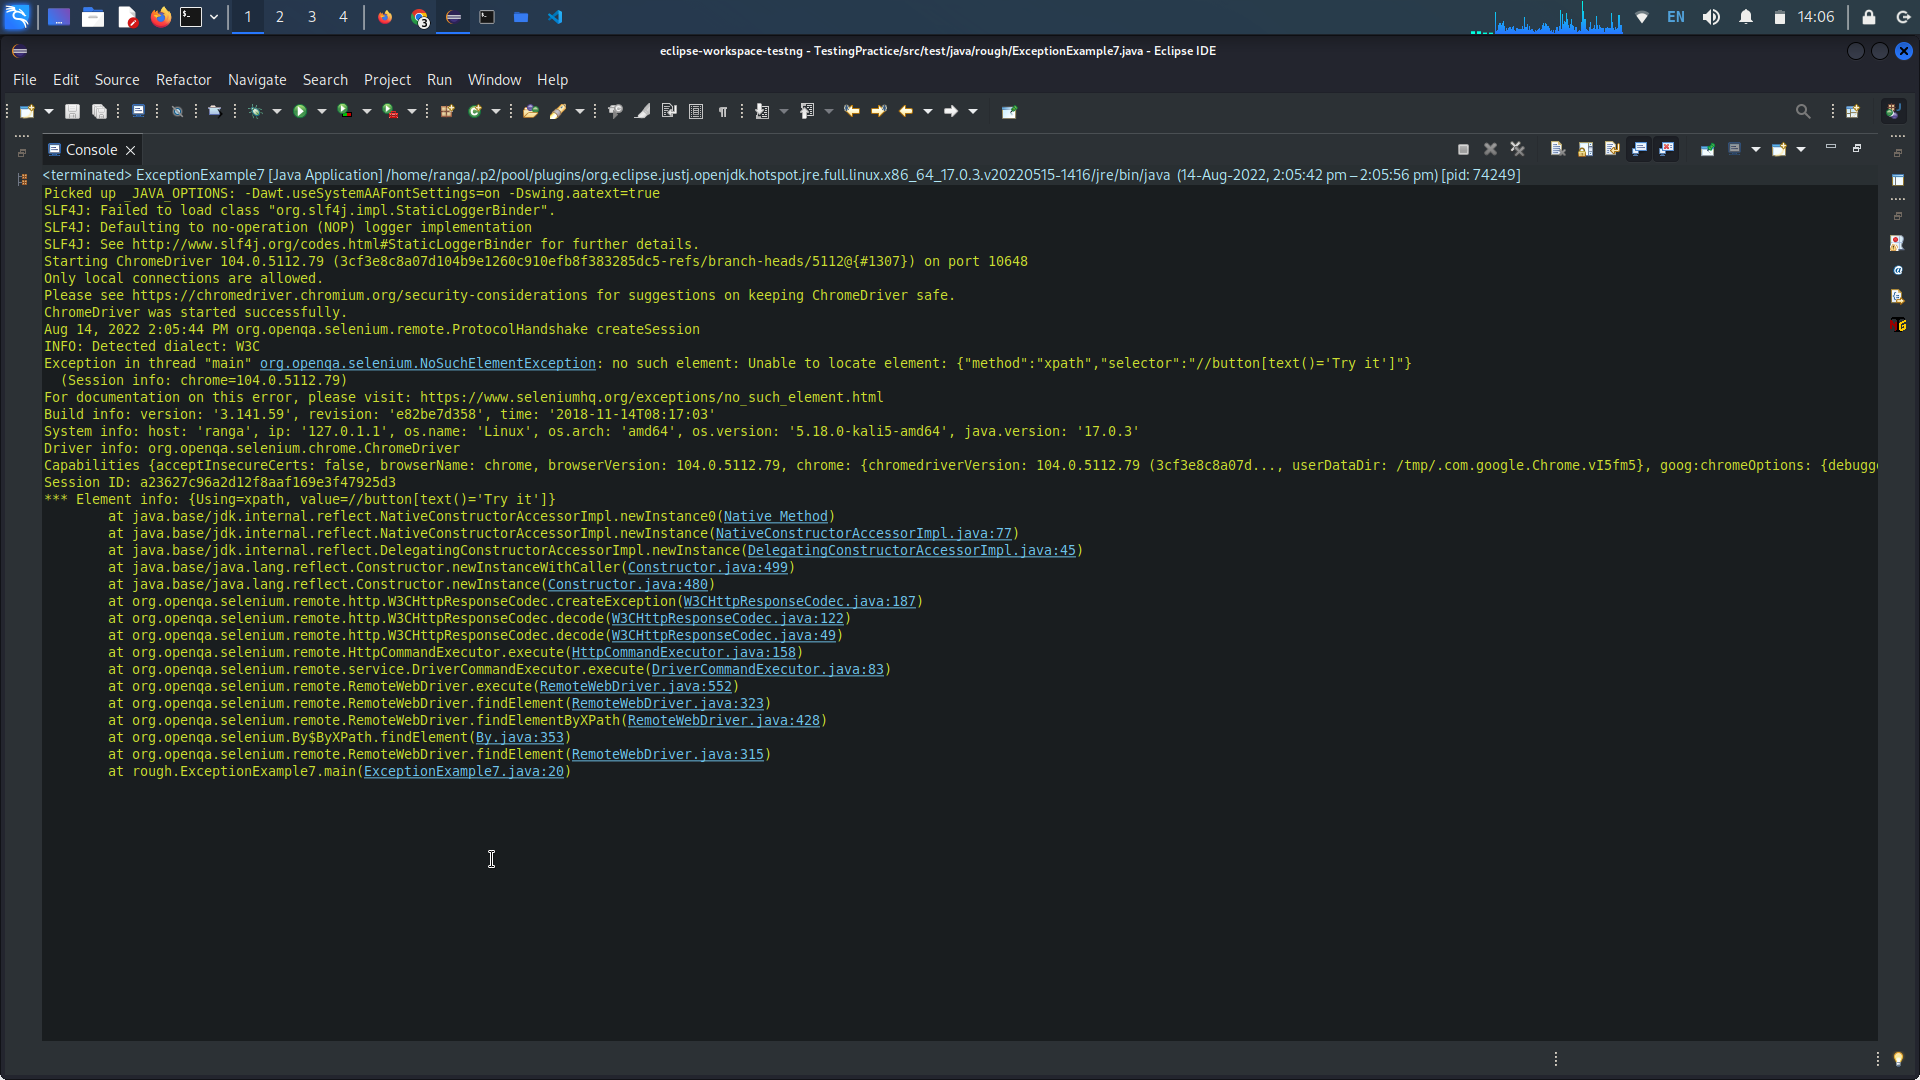Click the NoSuchElementException link
Image resolution: width=1920 pixels, height=1080 pixels.
tap(427, 363)
